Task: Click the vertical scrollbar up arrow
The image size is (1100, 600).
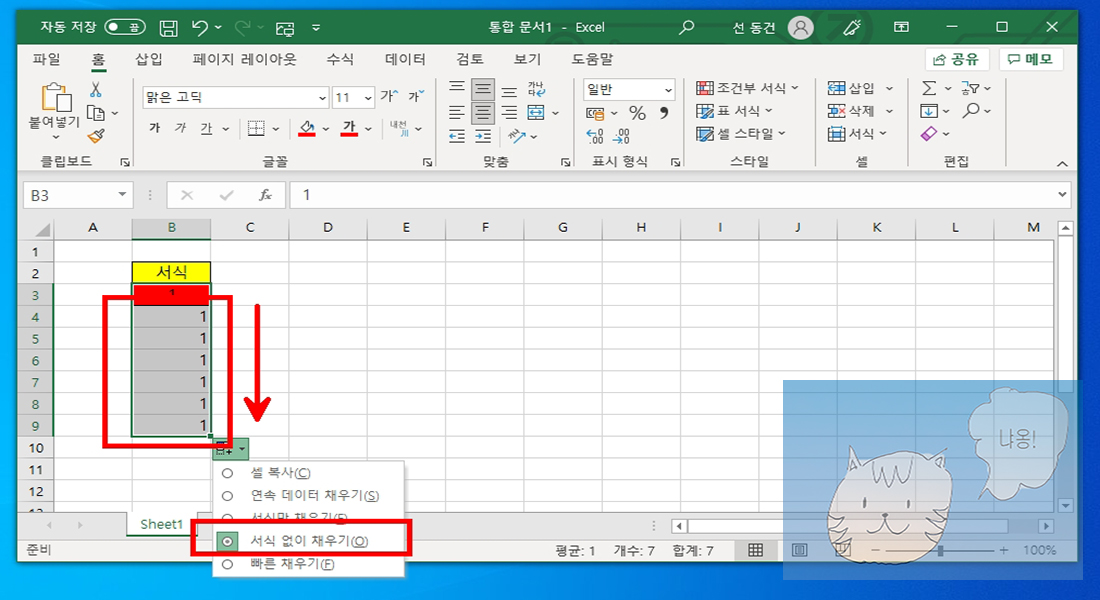Action: click(x=1066, y=228)
